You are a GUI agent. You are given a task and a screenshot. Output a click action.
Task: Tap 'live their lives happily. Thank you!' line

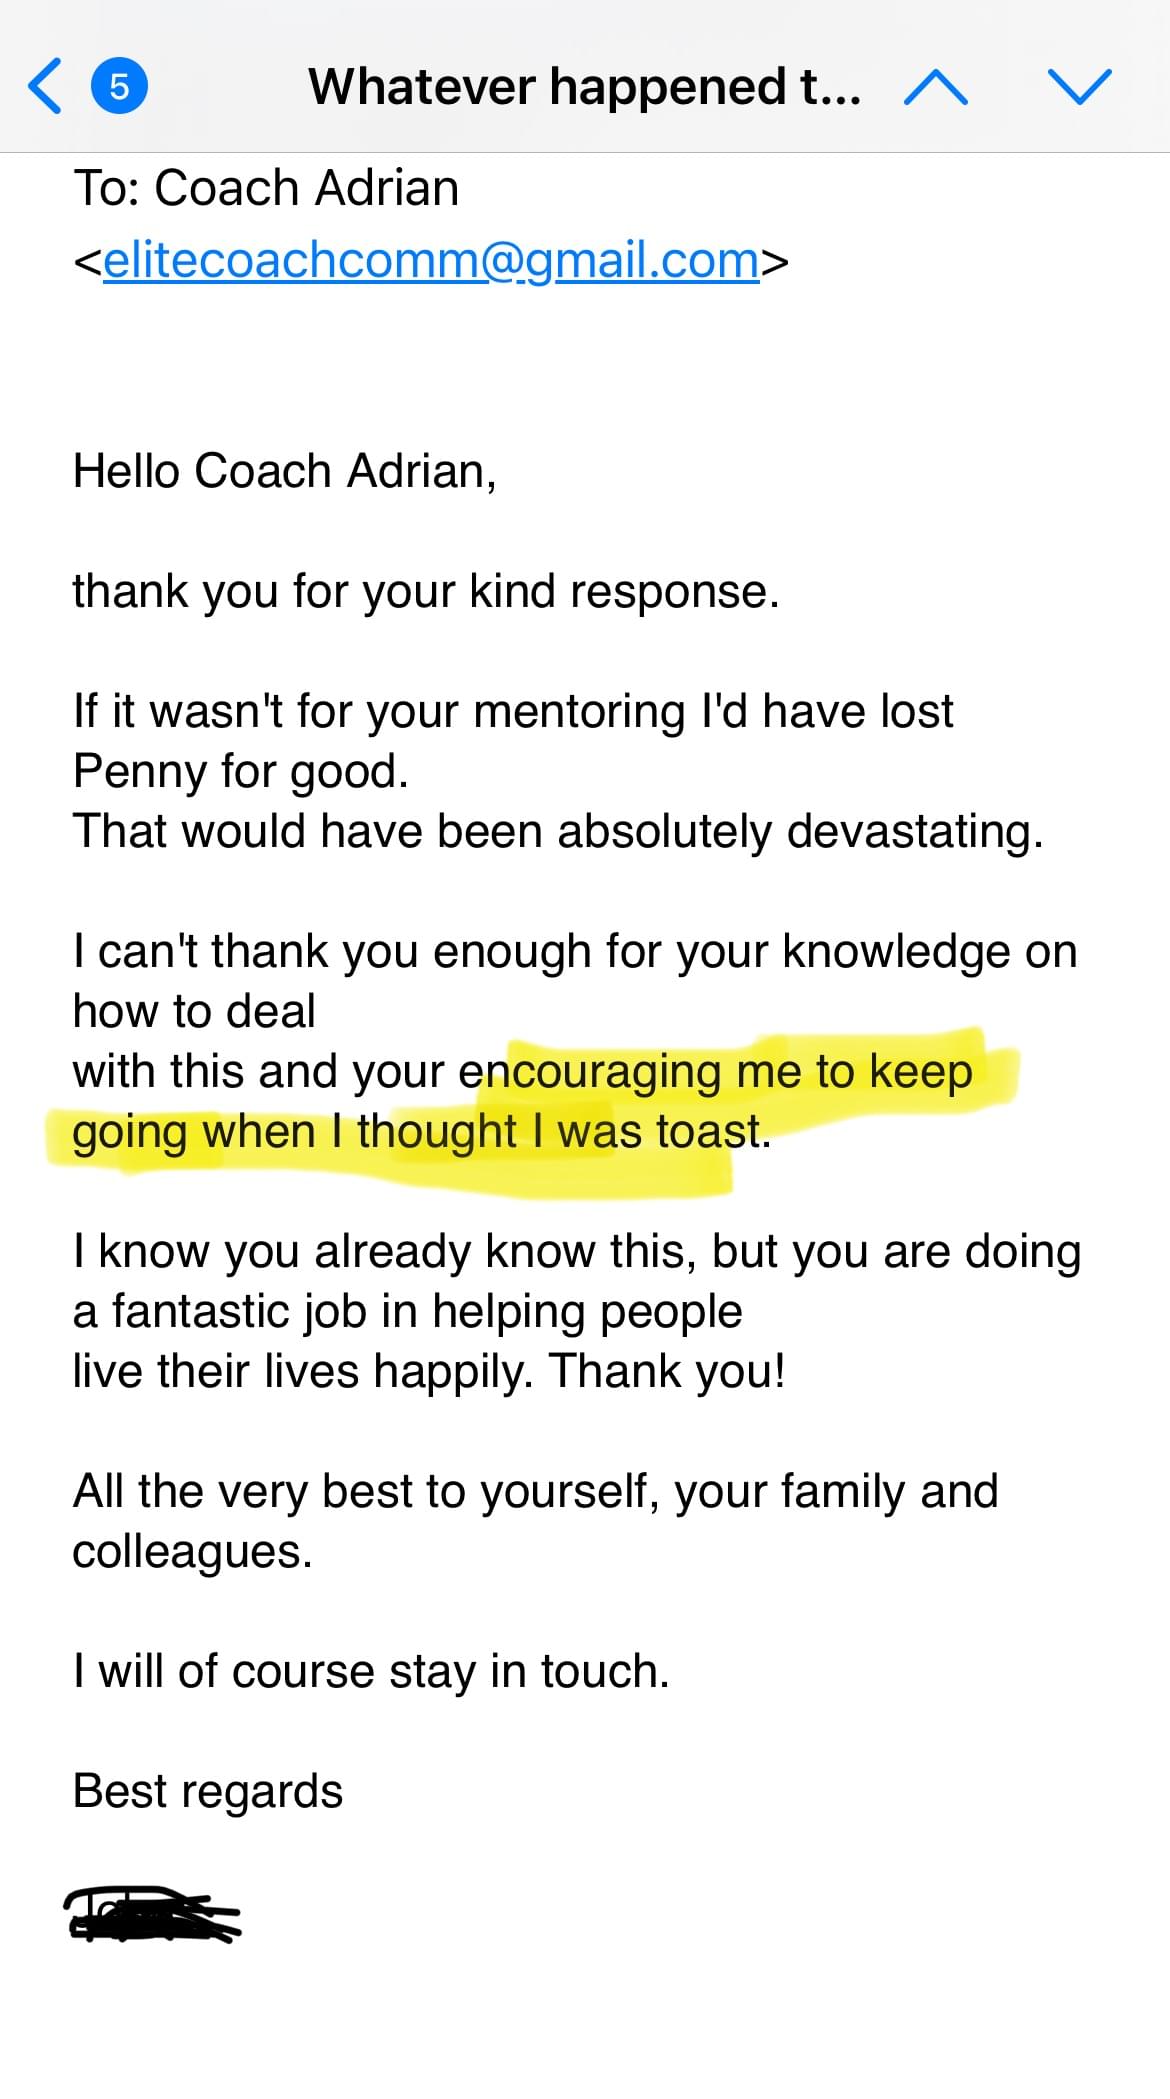pos(429,1371)
